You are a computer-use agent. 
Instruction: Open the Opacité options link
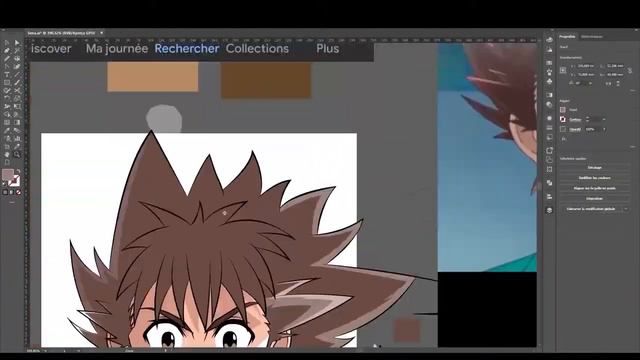point(575,129)
